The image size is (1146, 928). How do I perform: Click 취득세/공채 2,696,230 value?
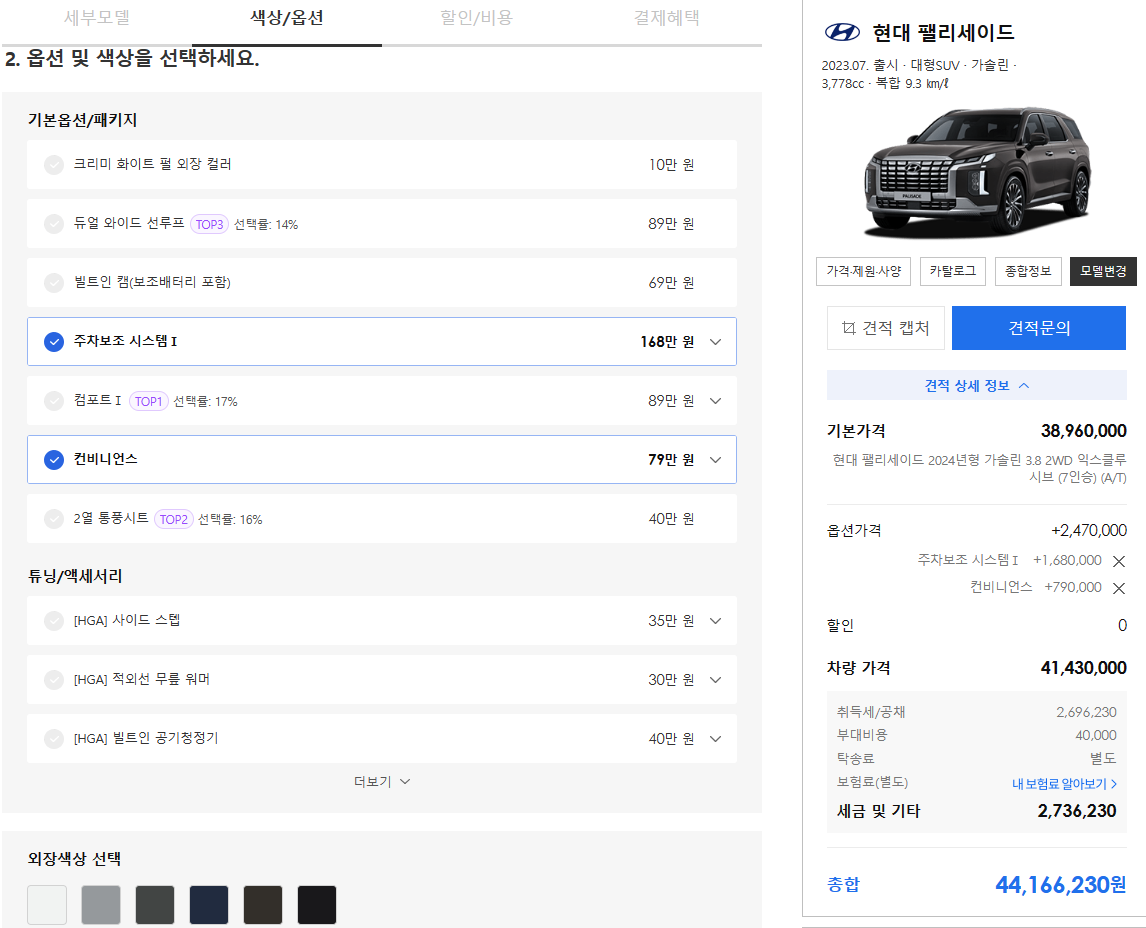click(1086, 712)
